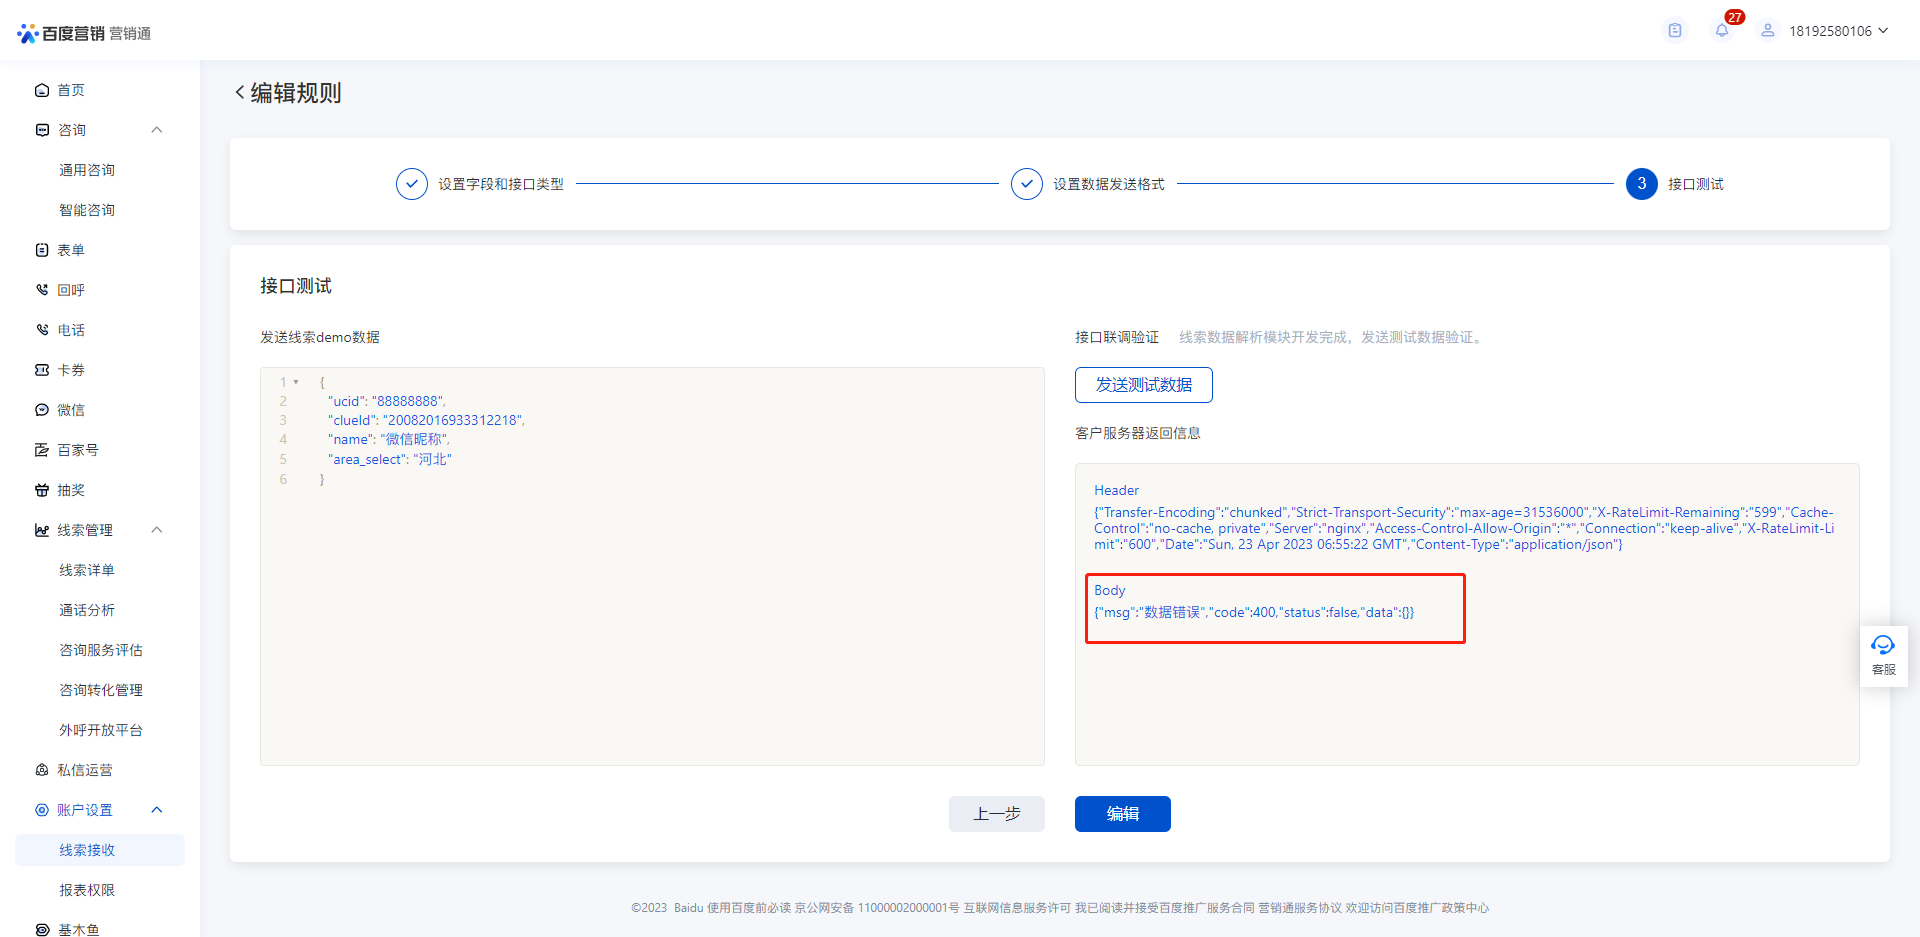The height and width of the screenshot is (937, 1920).
Task: Open 通话分析 menu item
Action: 87,610
